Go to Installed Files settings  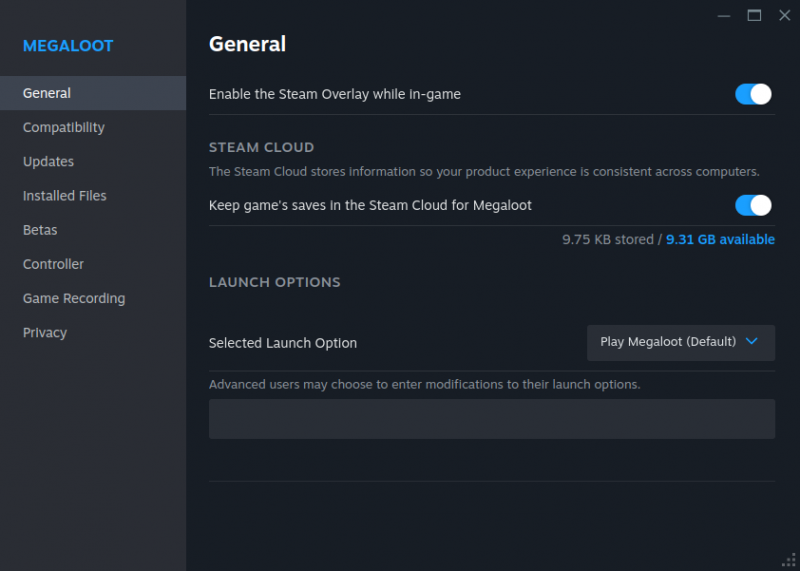point(93,196)
